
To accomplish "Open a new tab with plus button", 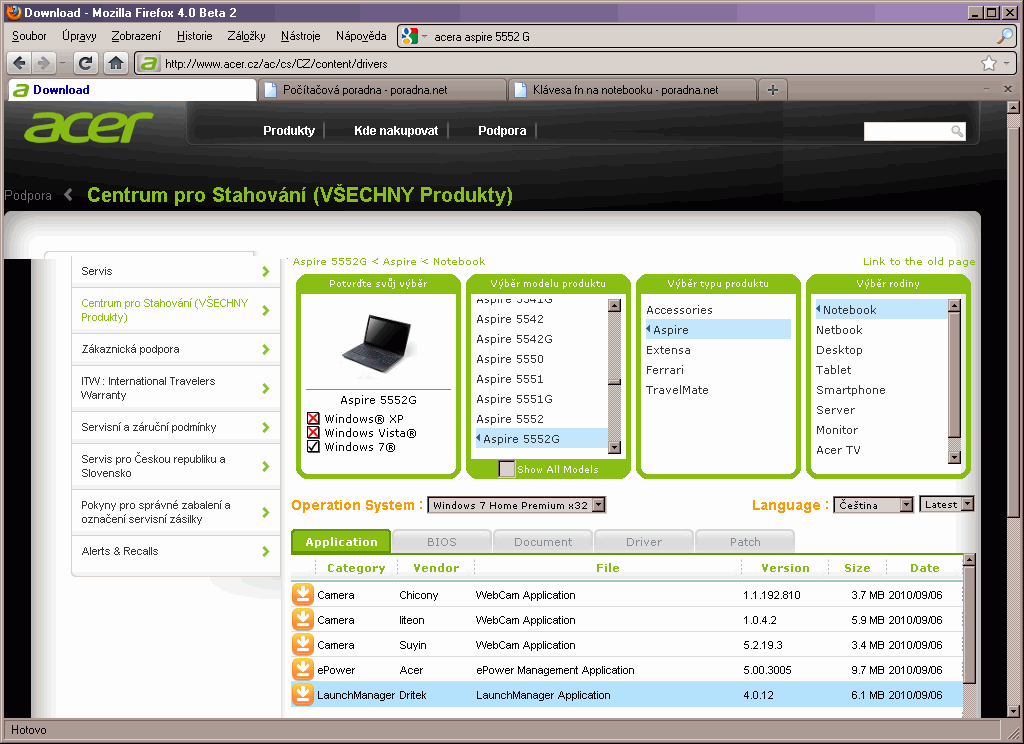I will point(773,90).
